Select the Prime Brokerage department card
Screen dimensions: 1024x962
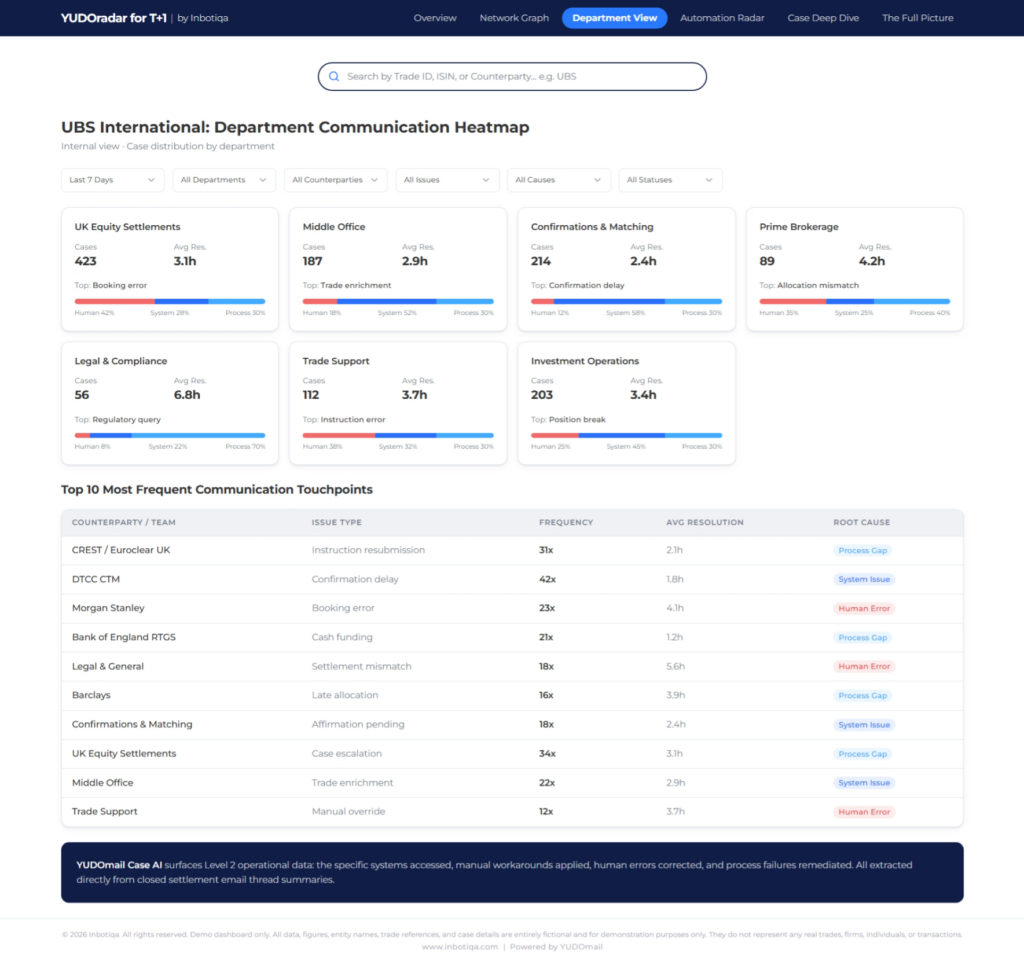pos(854,268)
